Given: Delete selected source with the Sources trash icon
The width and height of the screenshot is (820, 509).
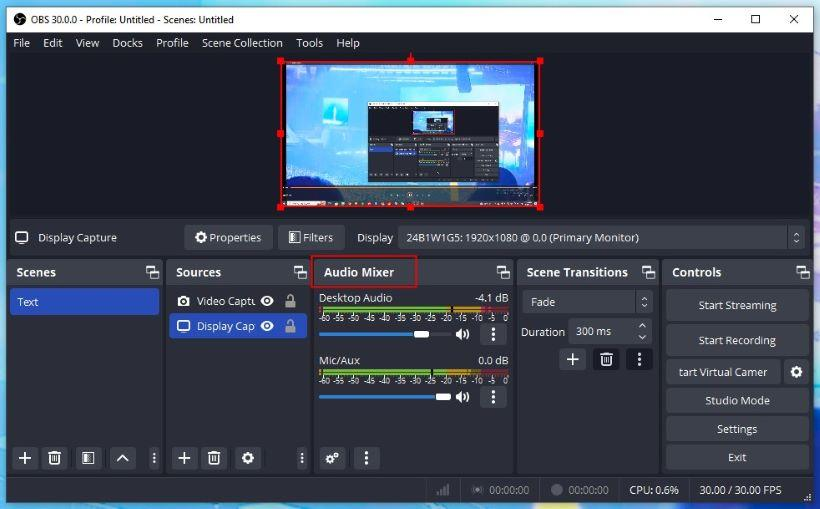Looking at the screenshot, I should [214, 458].
